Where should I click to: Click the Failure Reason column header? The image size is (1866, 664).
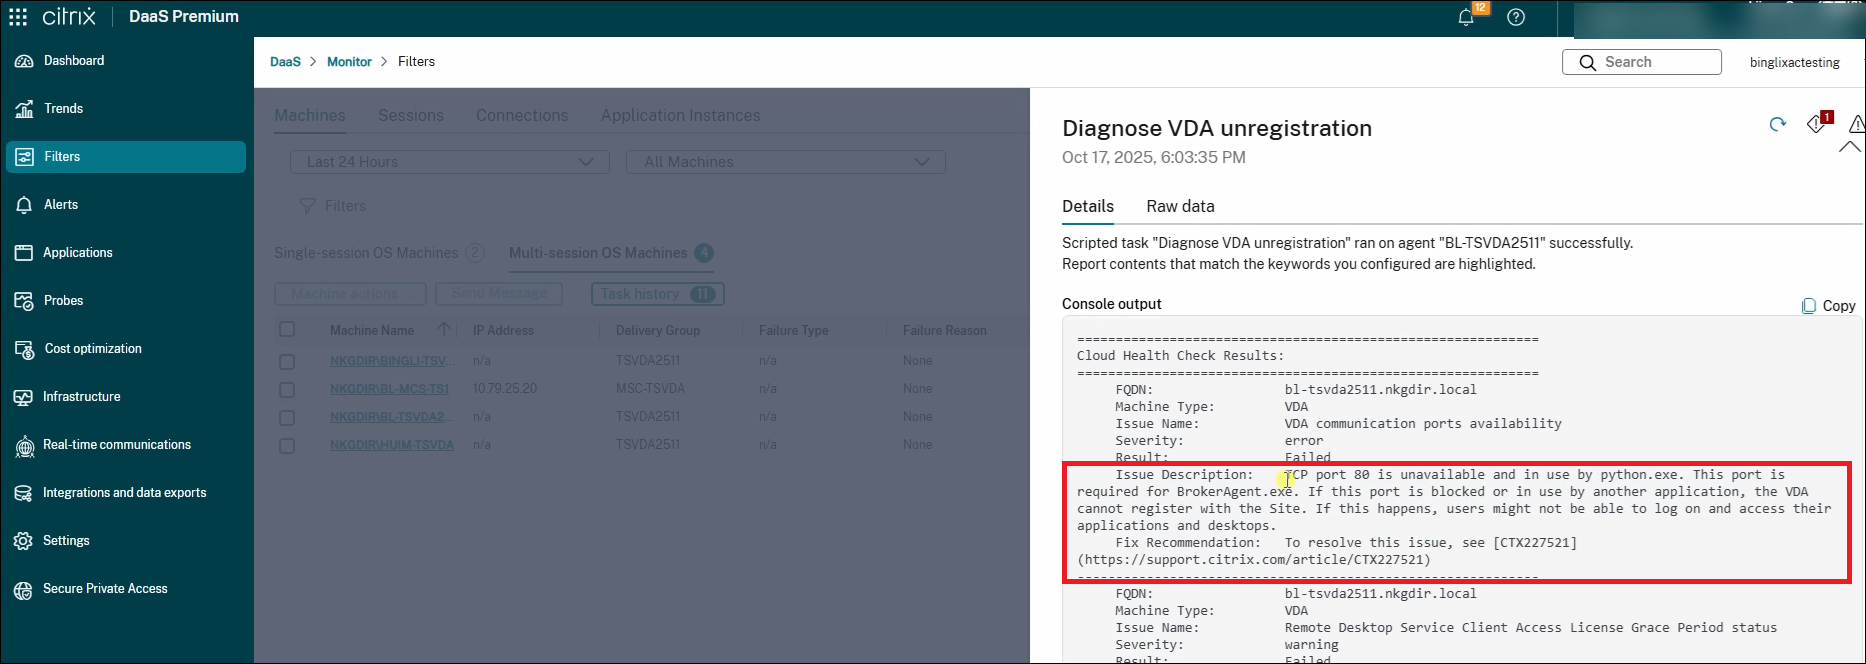pyautogui.click(x=945, y=331)
